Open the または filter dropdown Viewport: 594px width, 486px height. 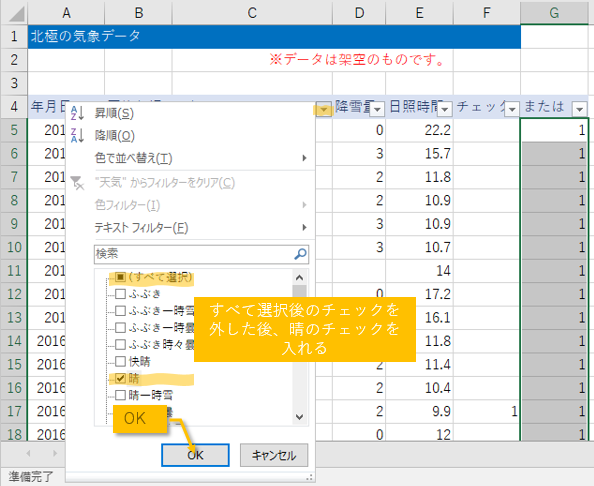tap(580, 110)
